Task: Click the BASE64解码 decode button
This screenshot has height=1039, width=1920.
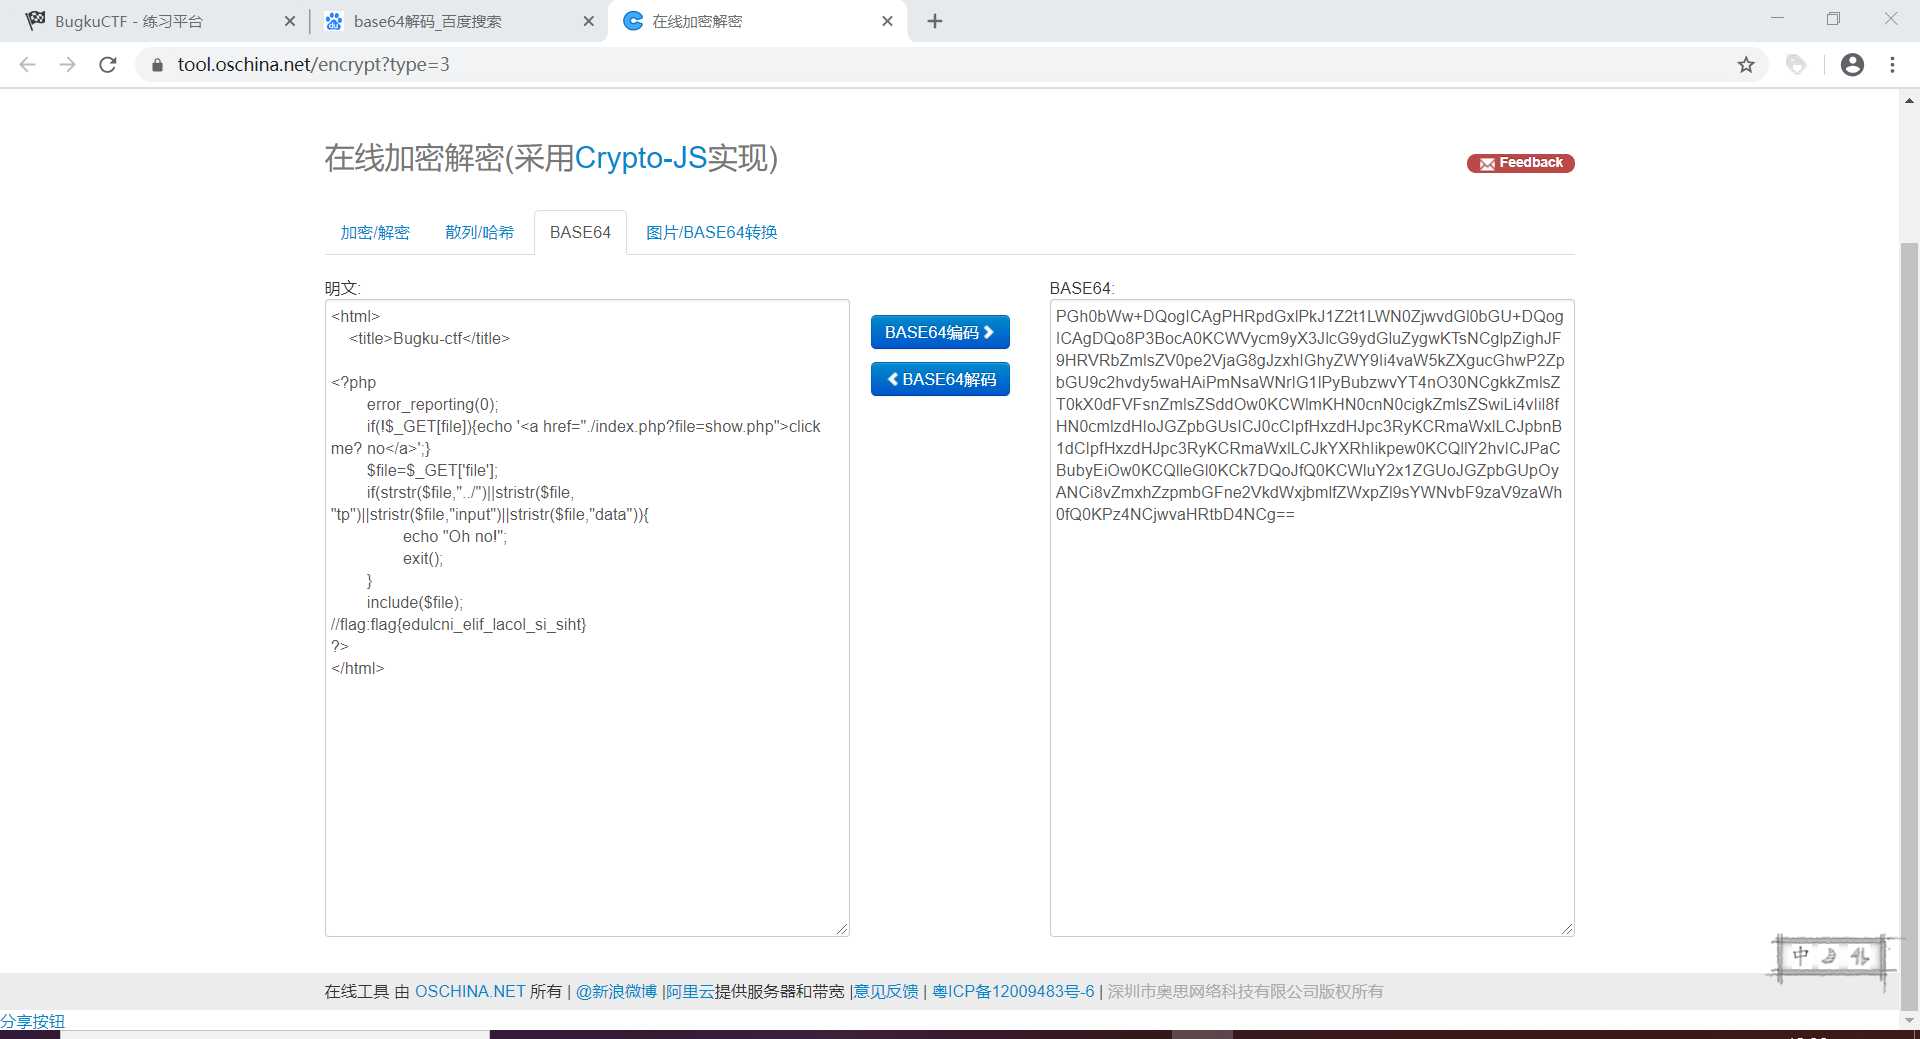Action: click(x=940, y=379)
